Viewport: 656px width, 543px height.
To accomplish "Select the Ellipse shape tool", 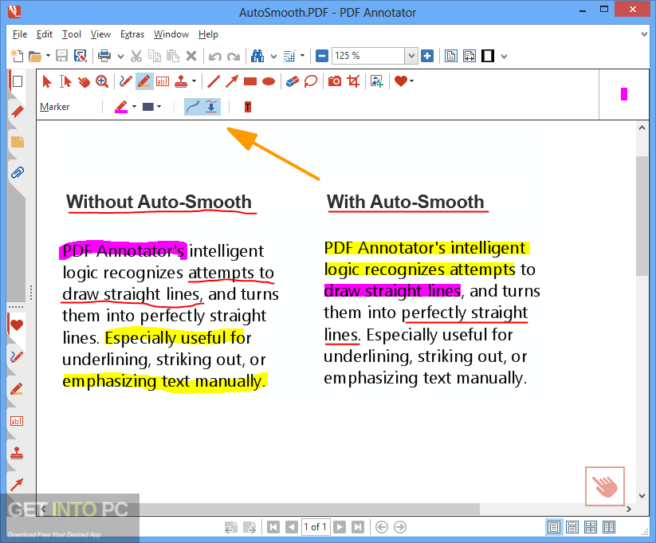I will (x=268, y=81).
